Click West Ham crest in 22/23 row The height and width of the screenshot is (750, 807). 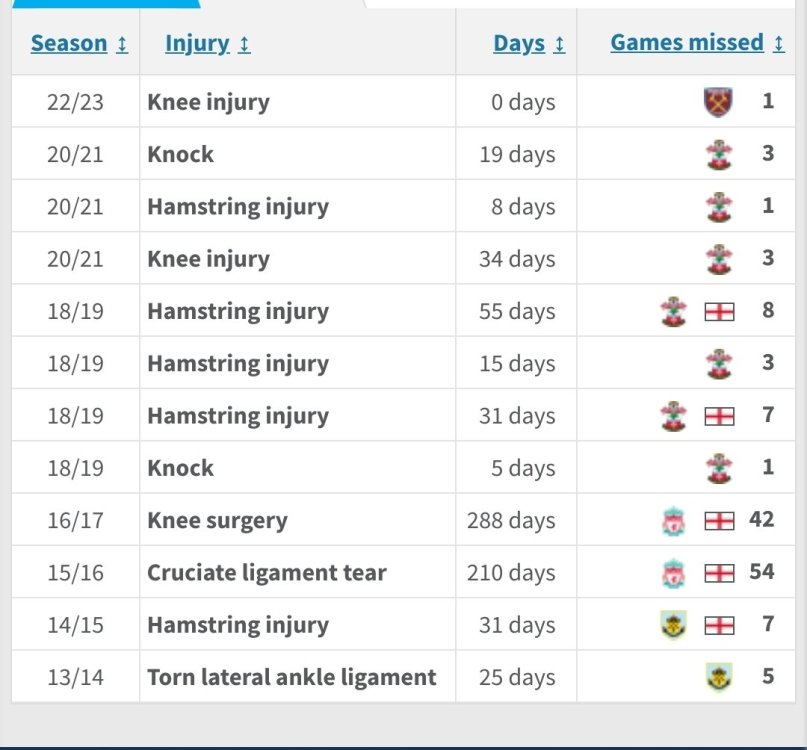[x=717, y=102]
